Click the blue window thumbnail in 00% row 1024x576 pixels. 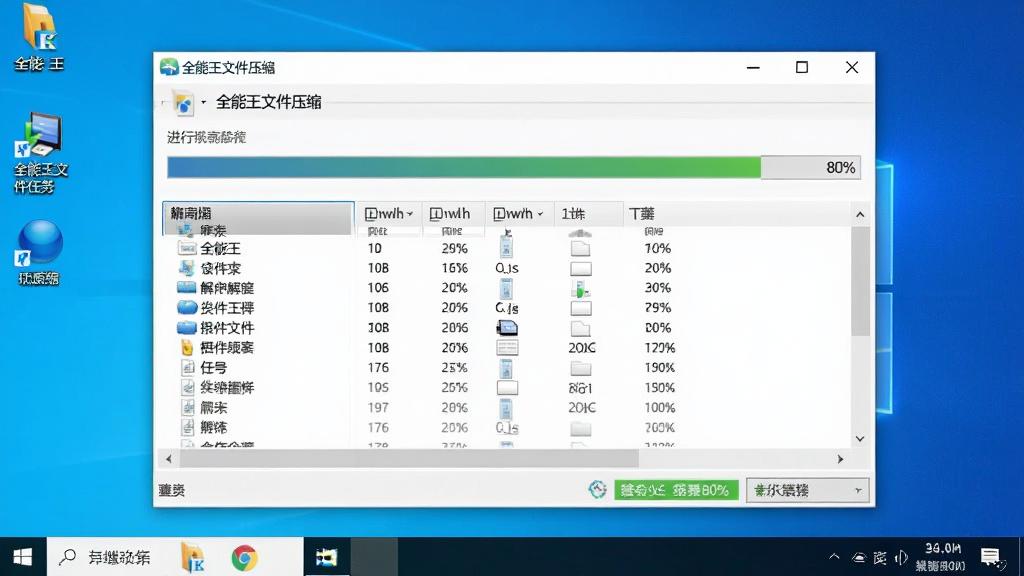507,328
